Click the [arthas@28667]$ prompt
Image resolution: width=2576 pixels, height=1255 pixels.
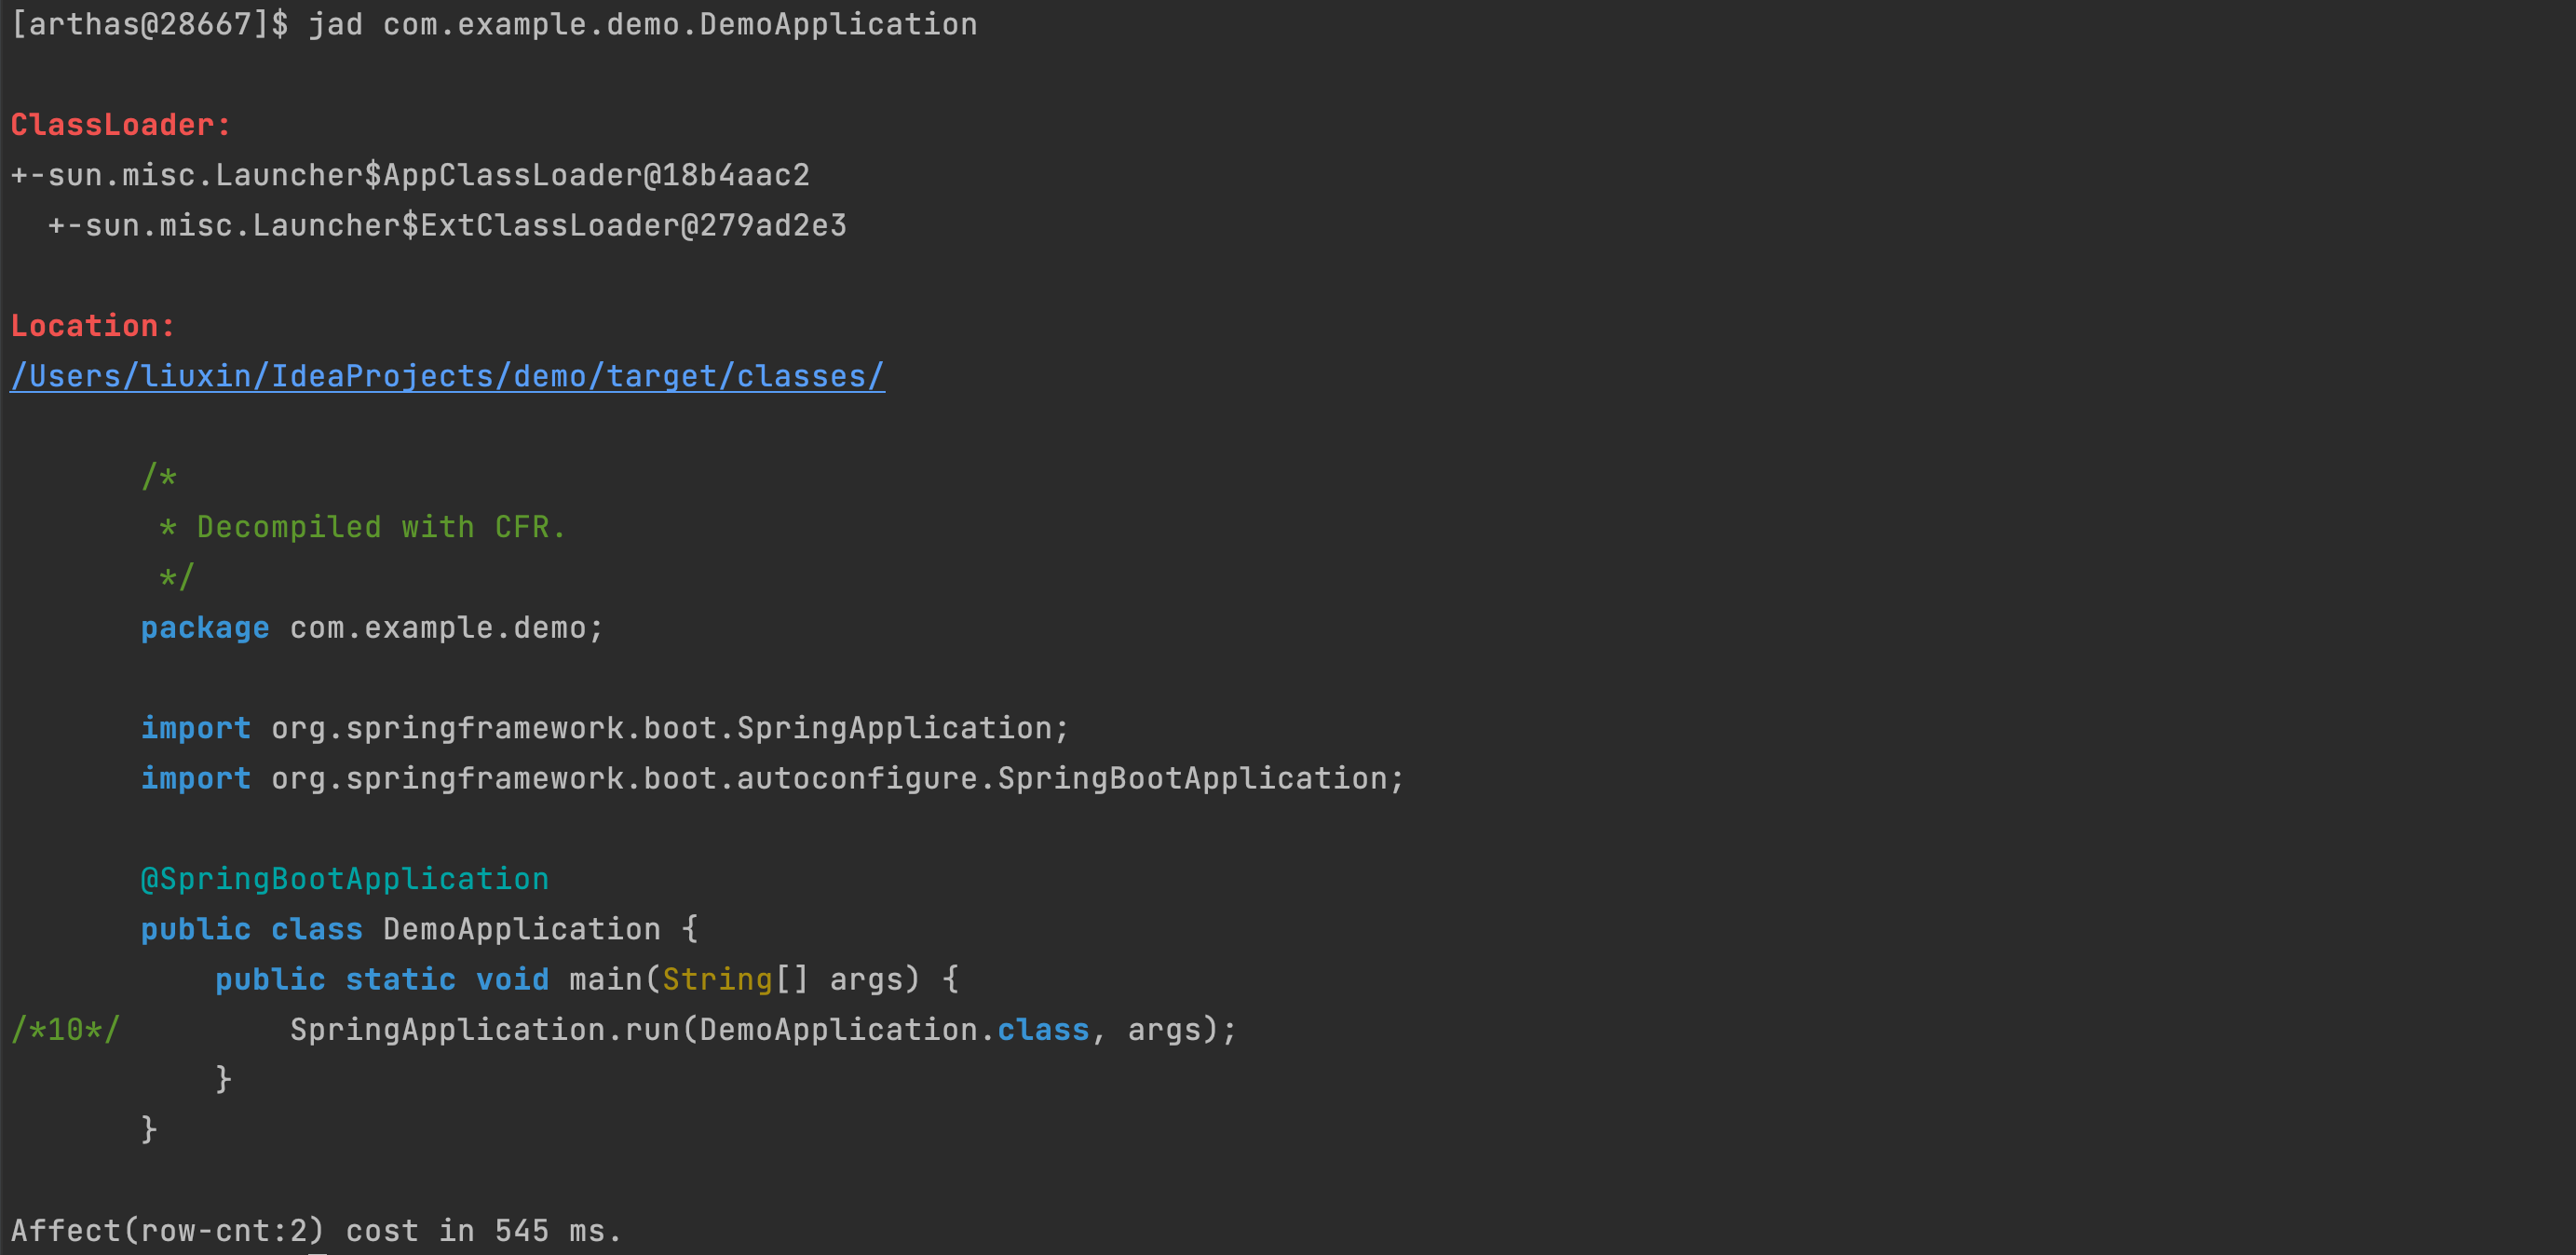pos(149,24)
